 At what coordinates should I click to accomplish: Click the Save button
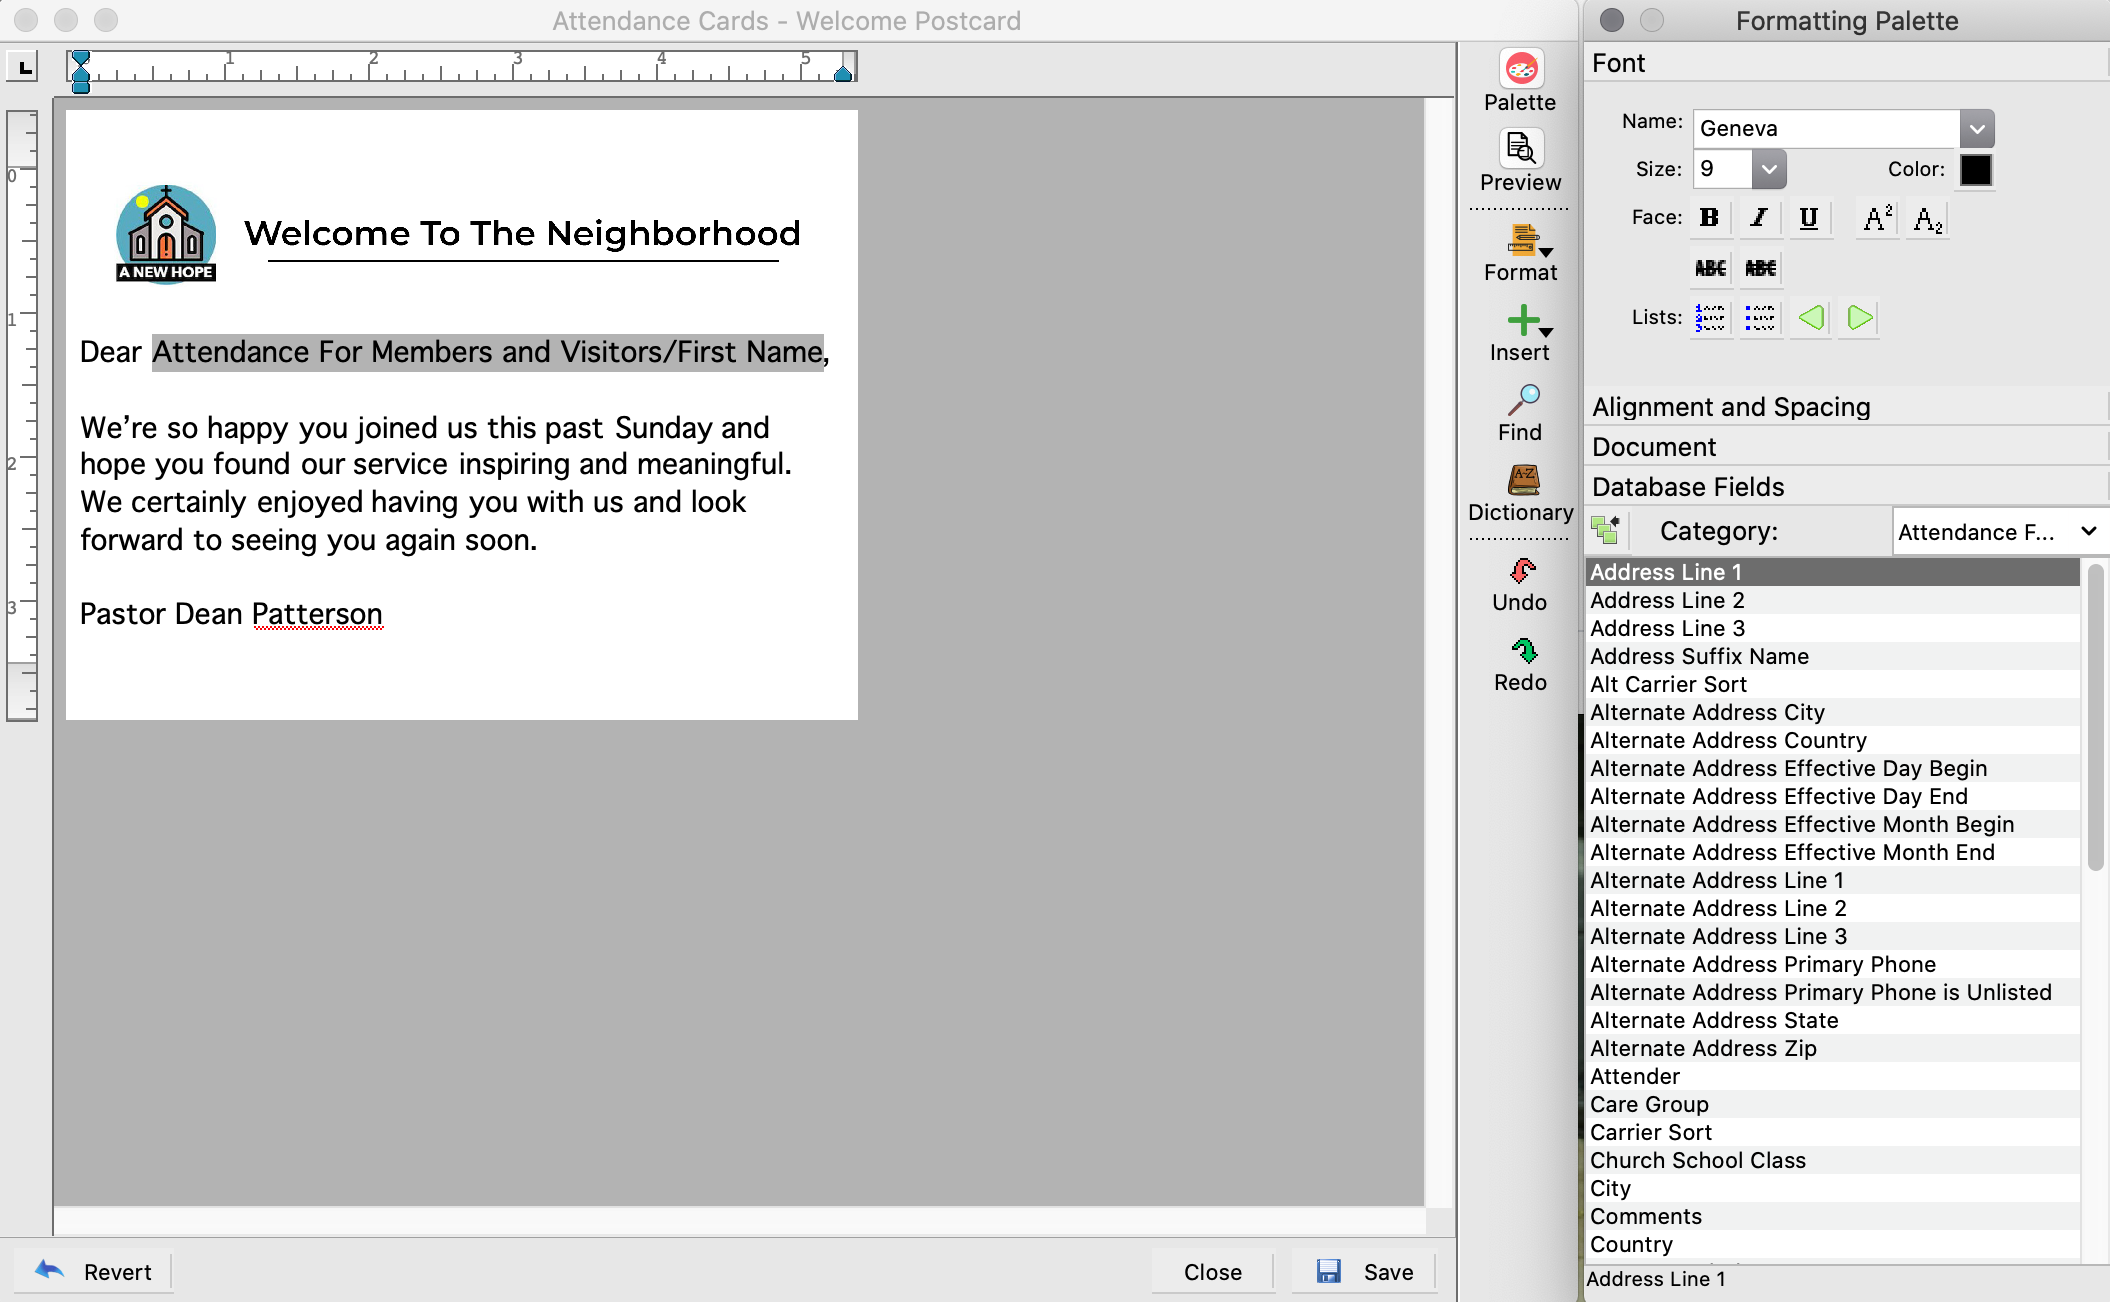(1365, 1271)
